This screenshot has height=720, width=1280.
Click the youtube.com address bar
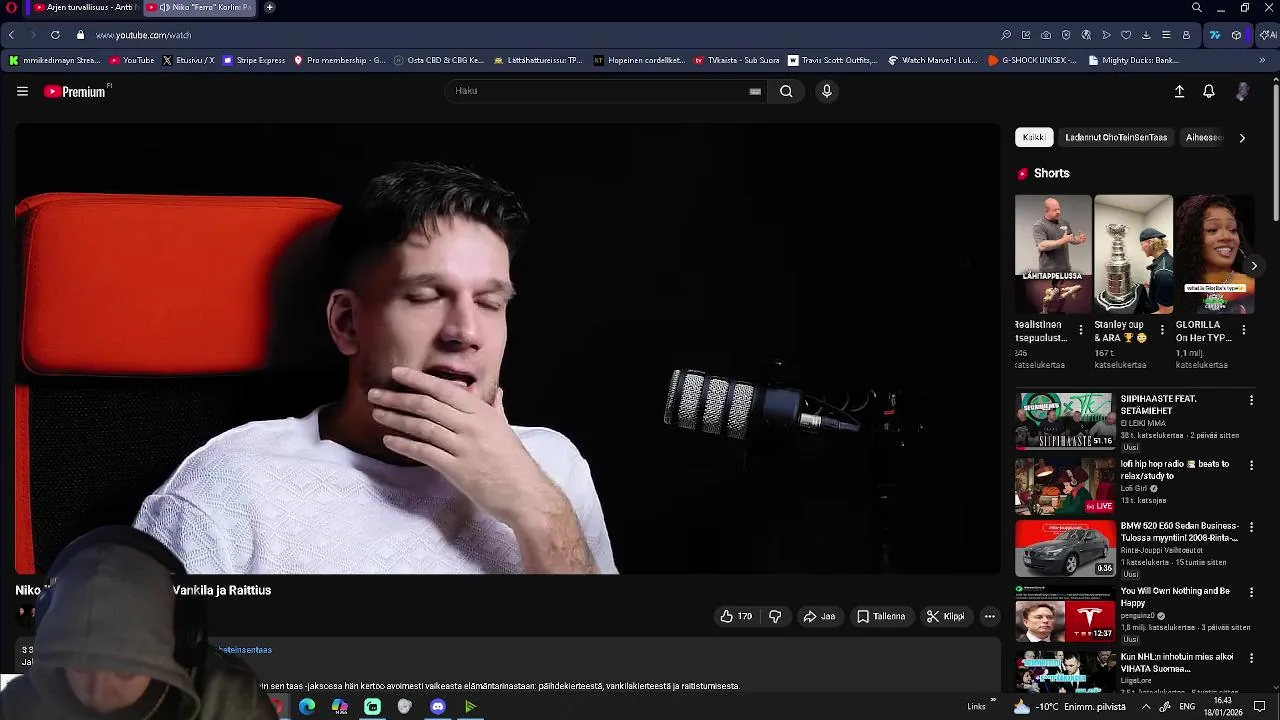pos(143,35)
